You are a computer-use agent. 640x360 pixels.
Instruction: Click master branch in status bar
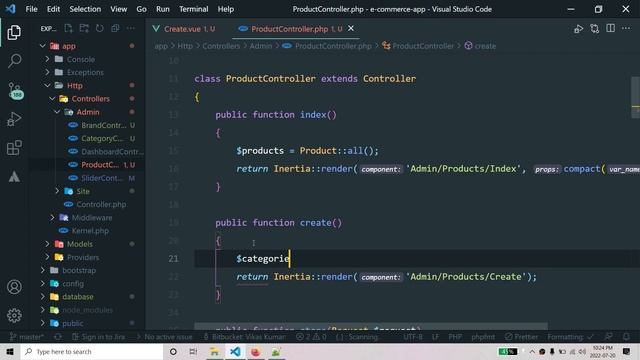pos(27,337)
